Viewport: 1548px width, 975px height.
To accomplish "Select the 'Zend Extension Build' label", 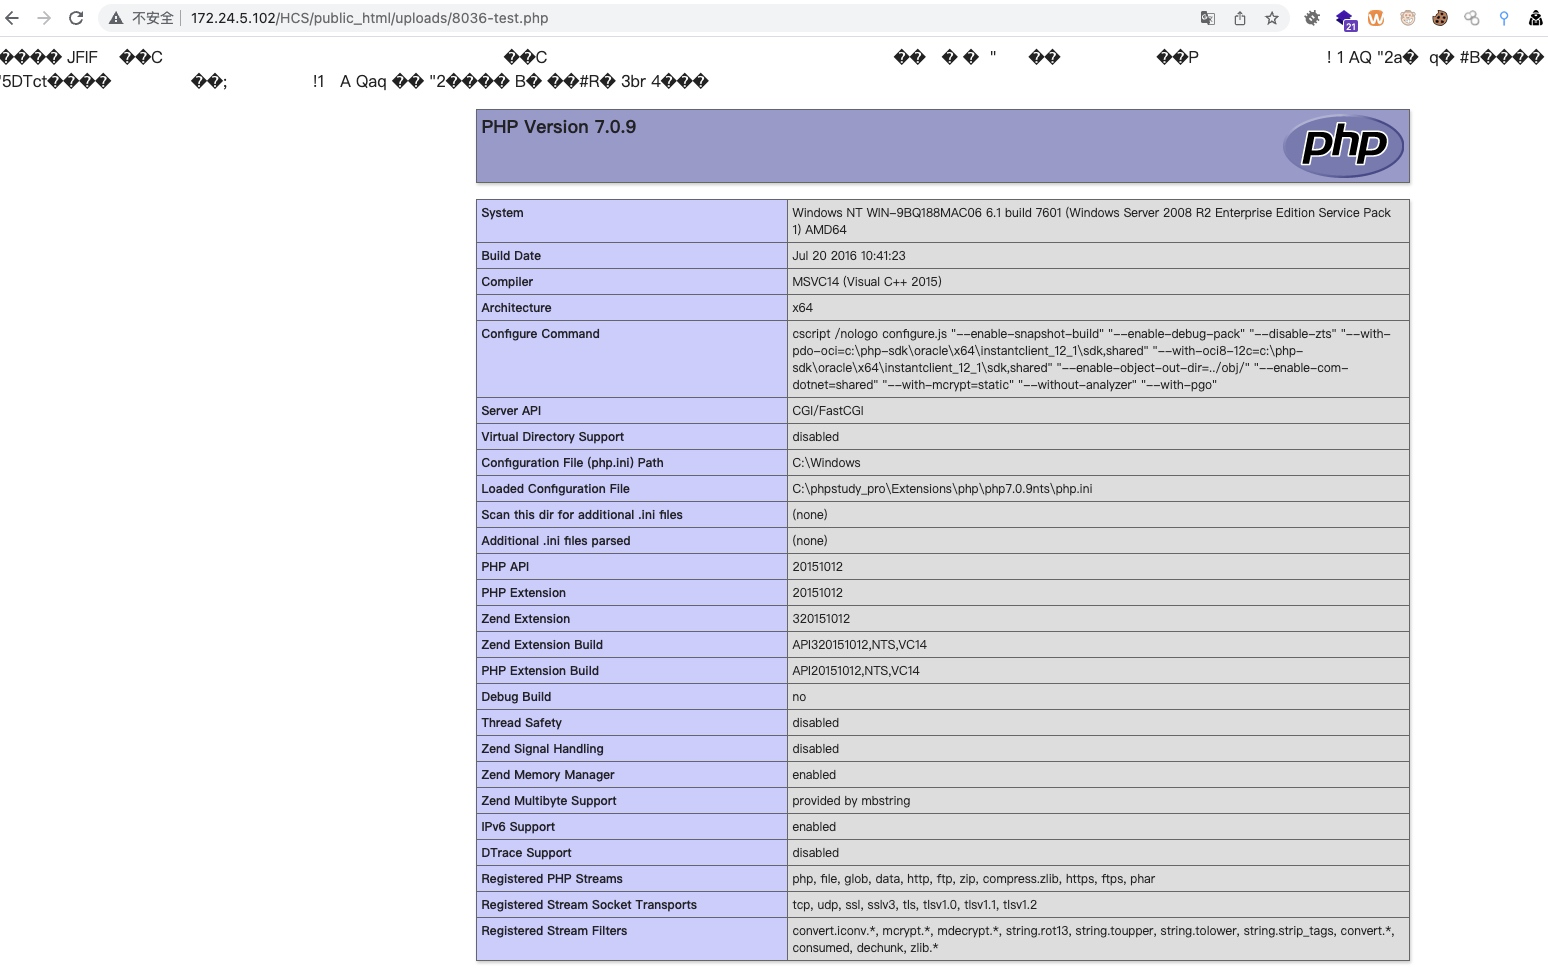I will [x=542, y=645].
